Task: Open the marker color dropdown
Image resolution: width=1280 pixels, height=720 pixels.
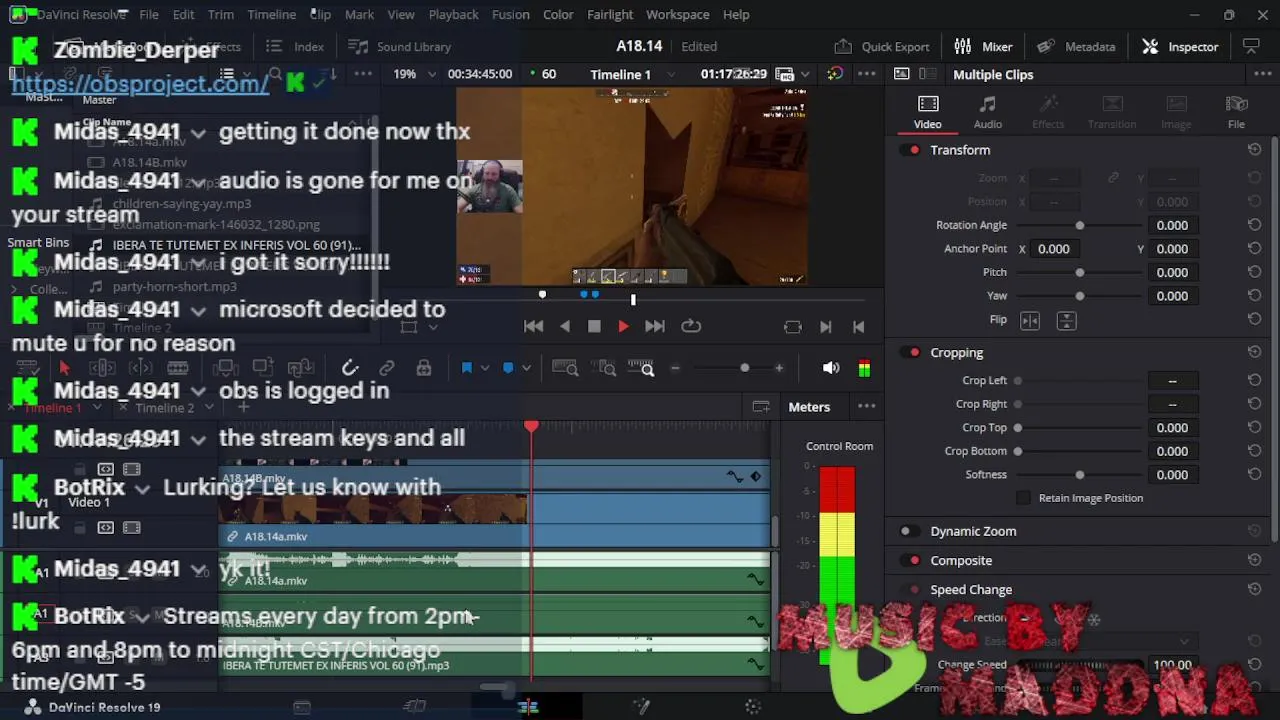Action: pos(527,368)
